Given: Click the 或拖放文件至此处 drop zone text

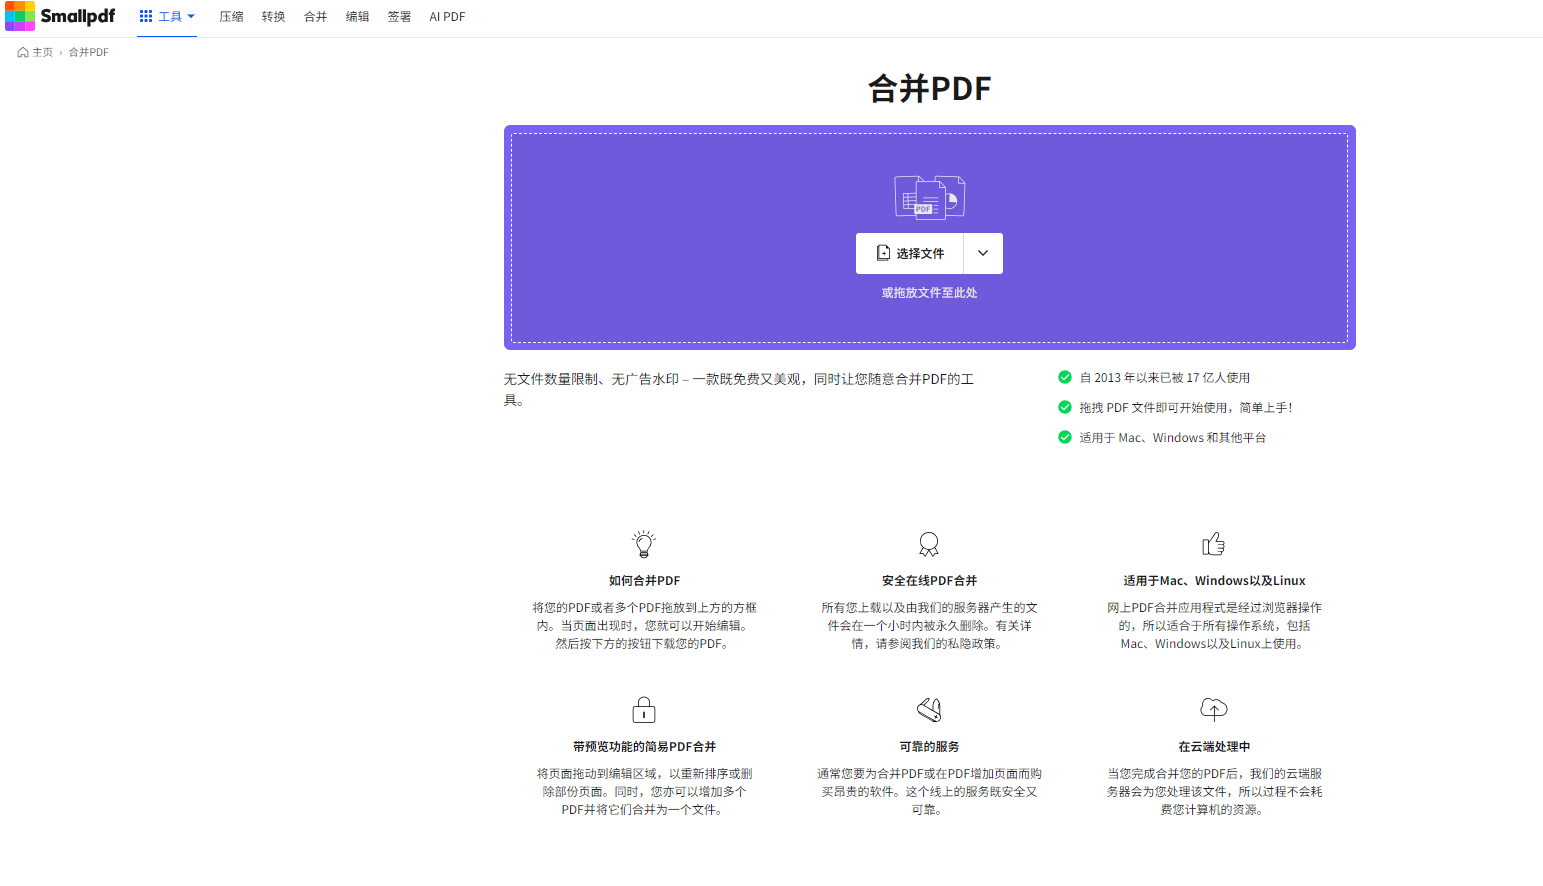Looking at the screenshot, I should (x=929, y=293).
